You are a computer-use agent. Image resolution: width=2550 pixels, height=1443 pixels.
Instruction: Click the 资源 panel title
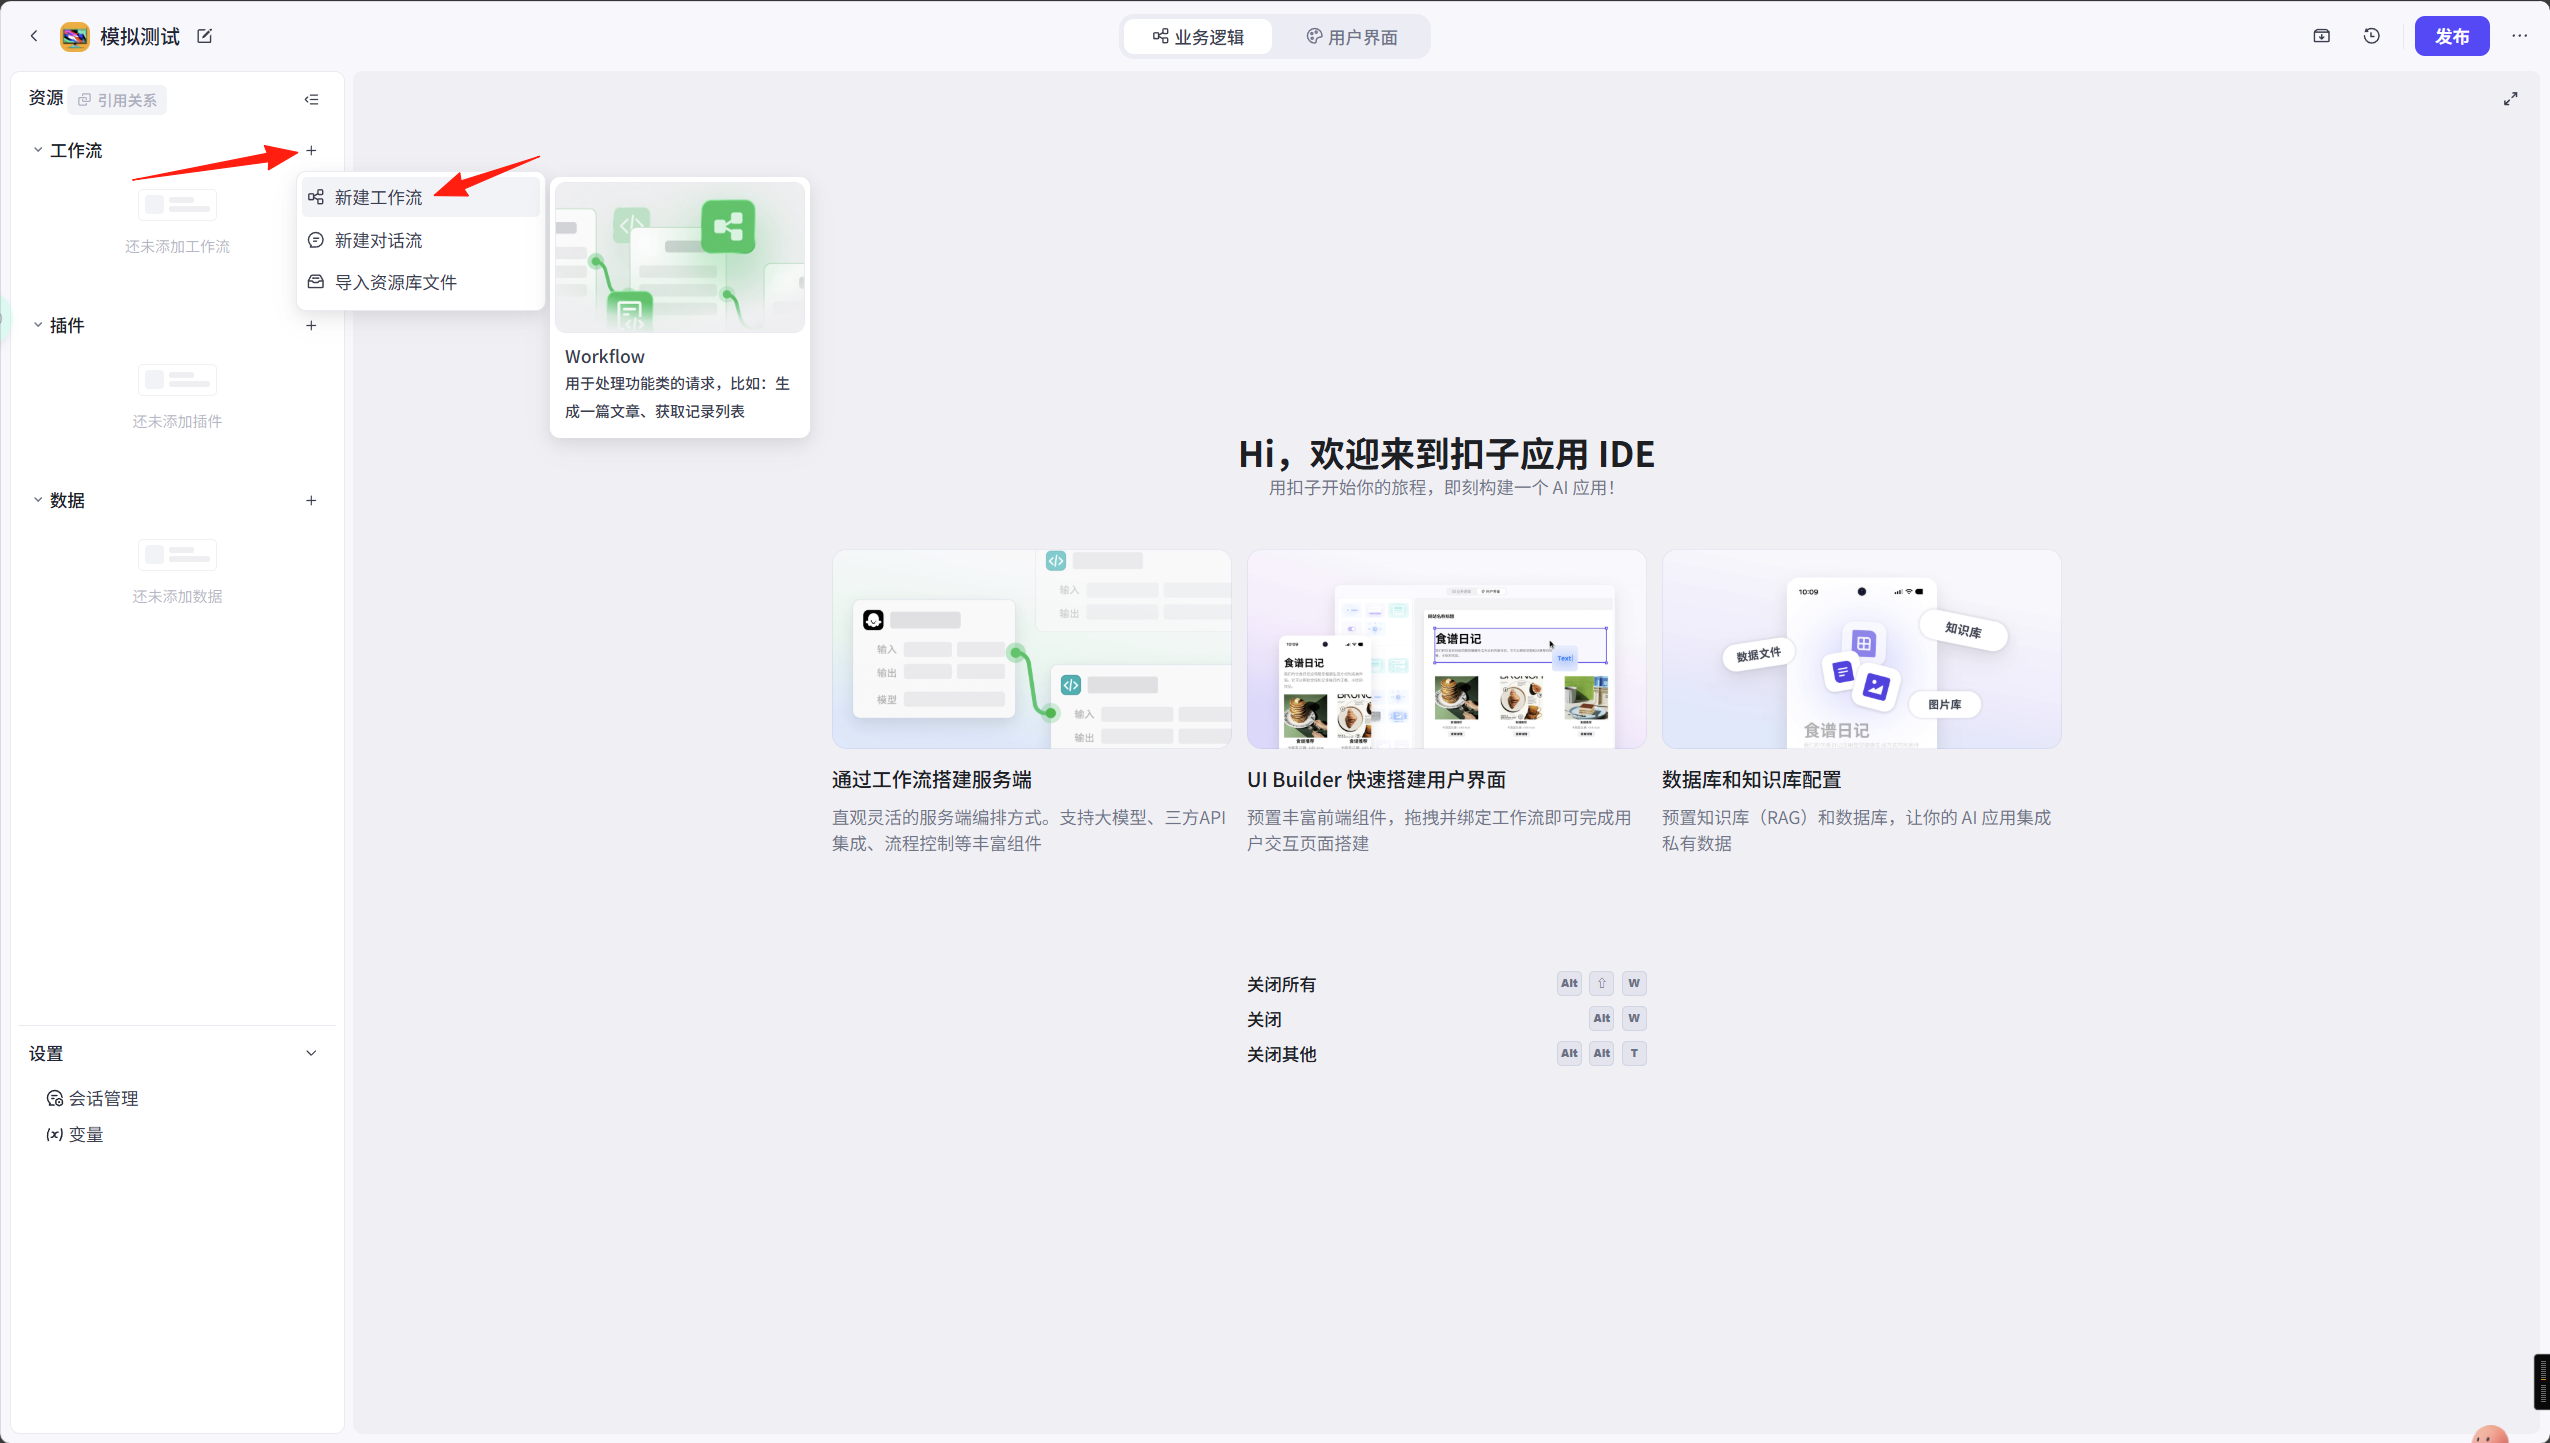(x=46, y=97)
